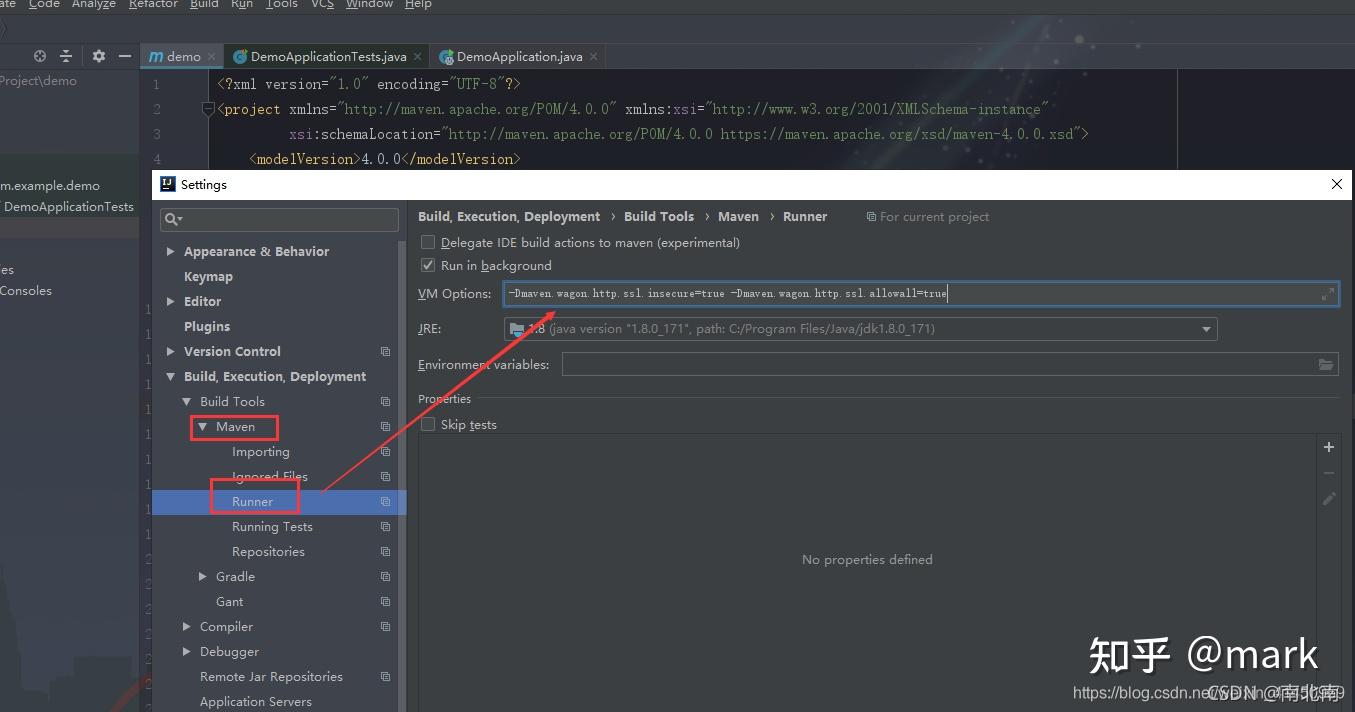Expand the Gradle node arrow
The image size is (1355, 712).
click(203, 576)
